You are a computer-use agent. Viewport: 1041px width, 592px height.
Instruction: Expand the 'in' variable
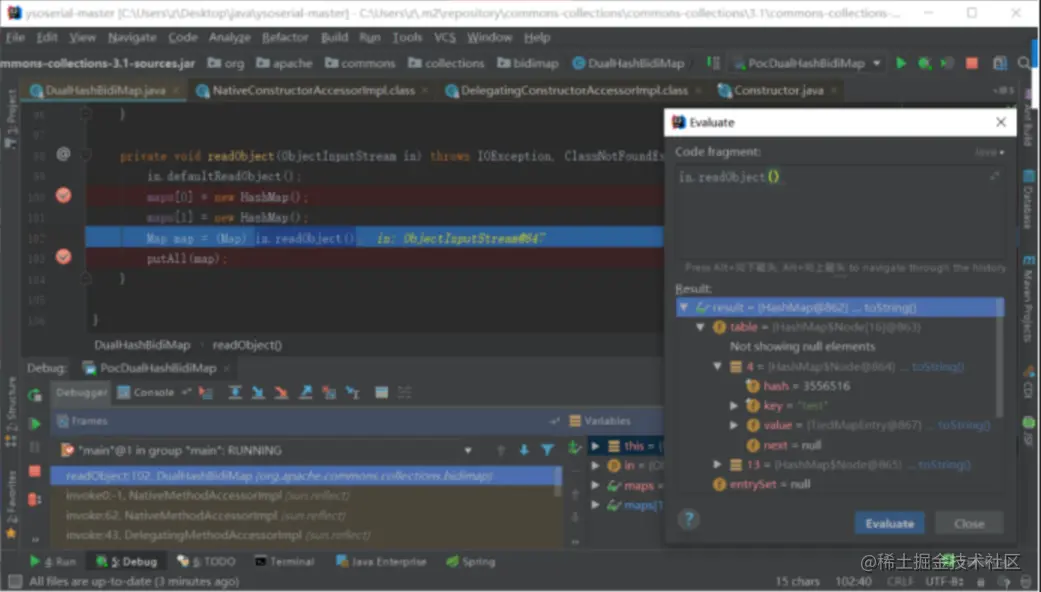pyautogui.click(x=596, y=466)
